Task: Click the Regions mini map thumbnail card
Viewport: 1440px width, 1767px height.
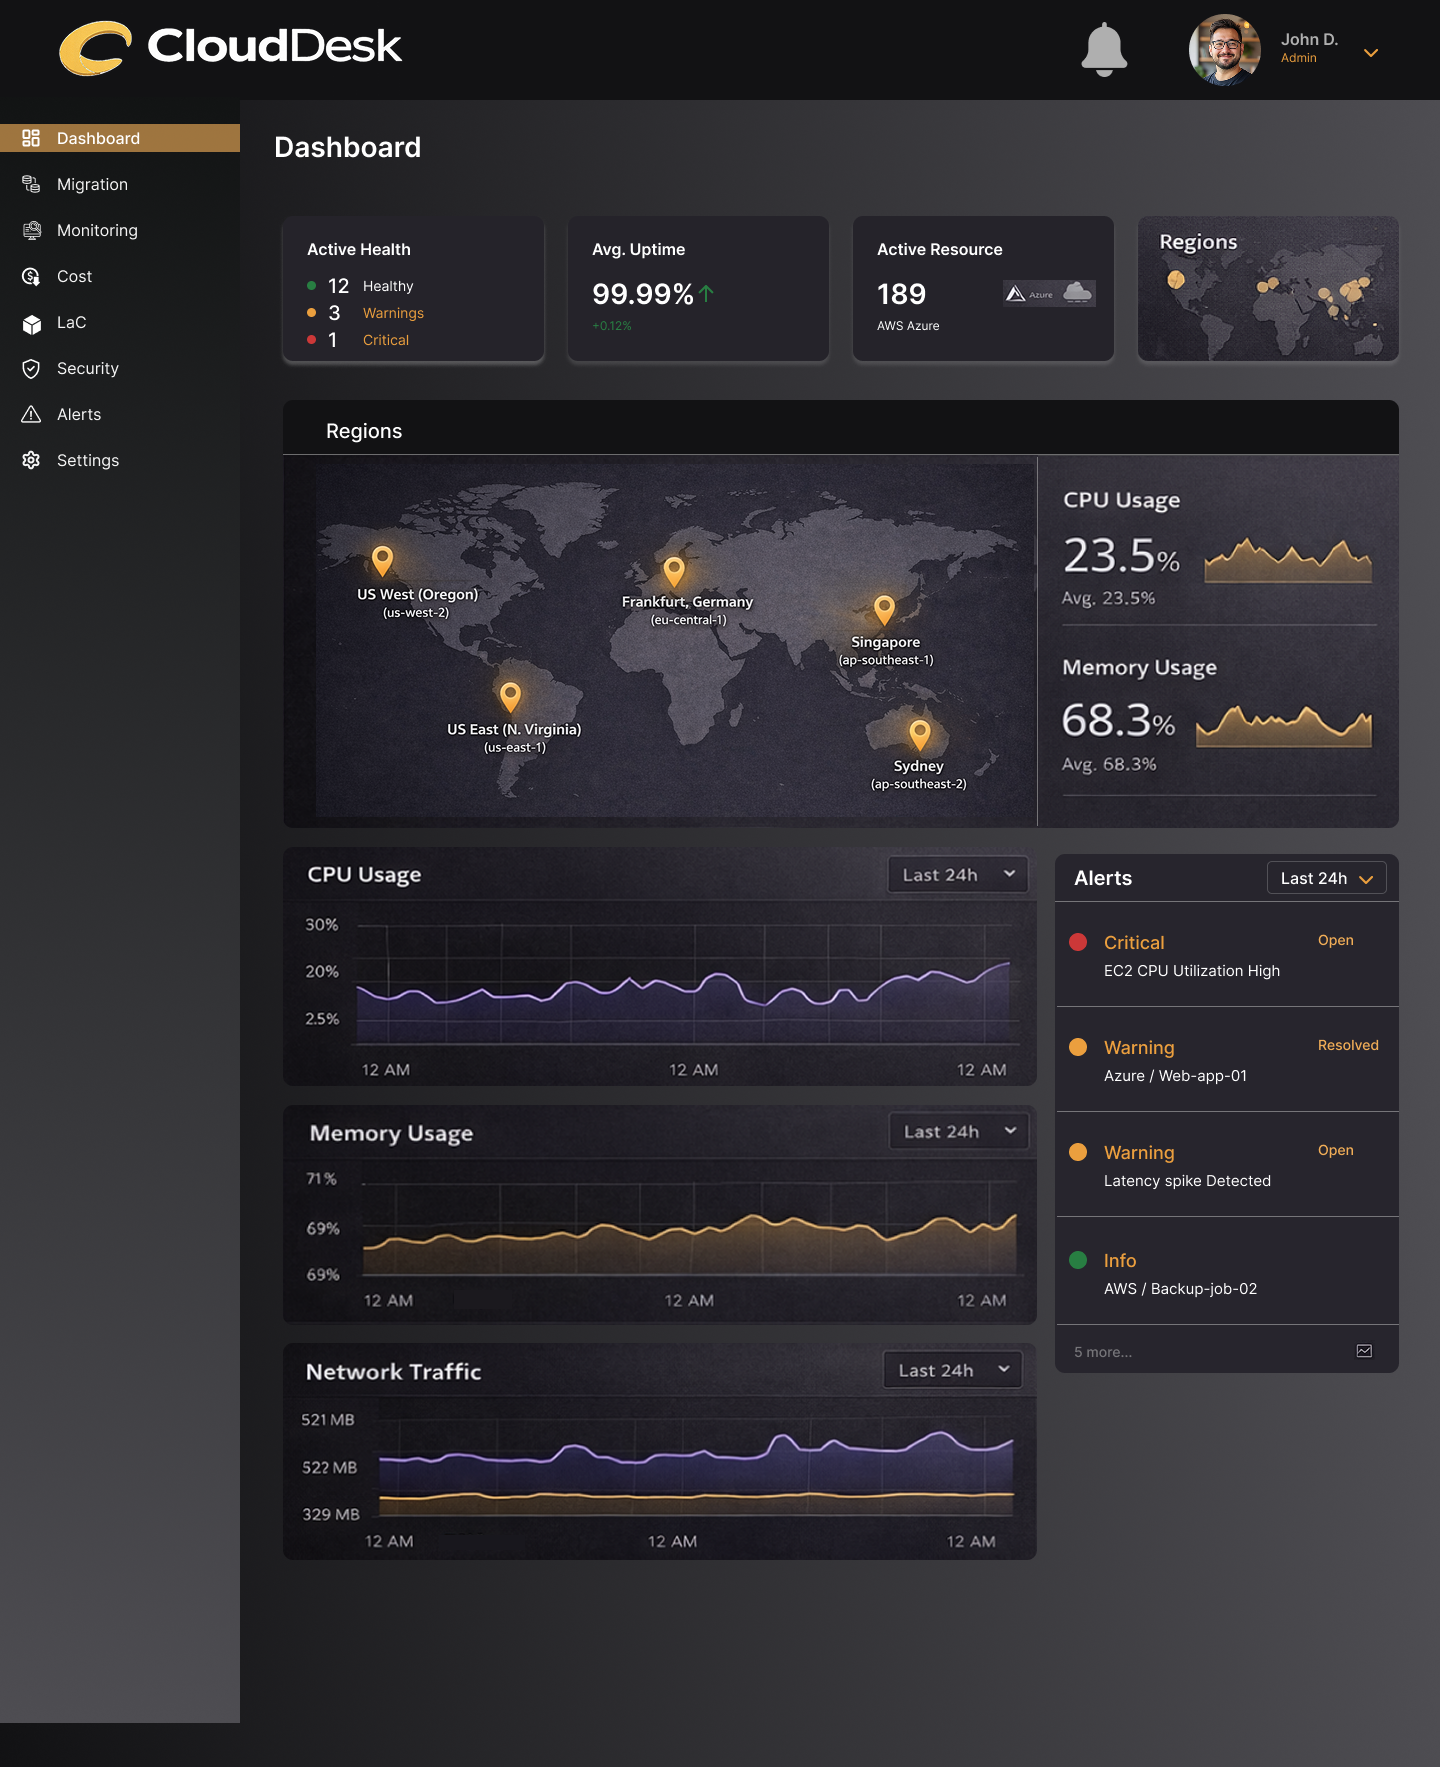Action: 1268,289
